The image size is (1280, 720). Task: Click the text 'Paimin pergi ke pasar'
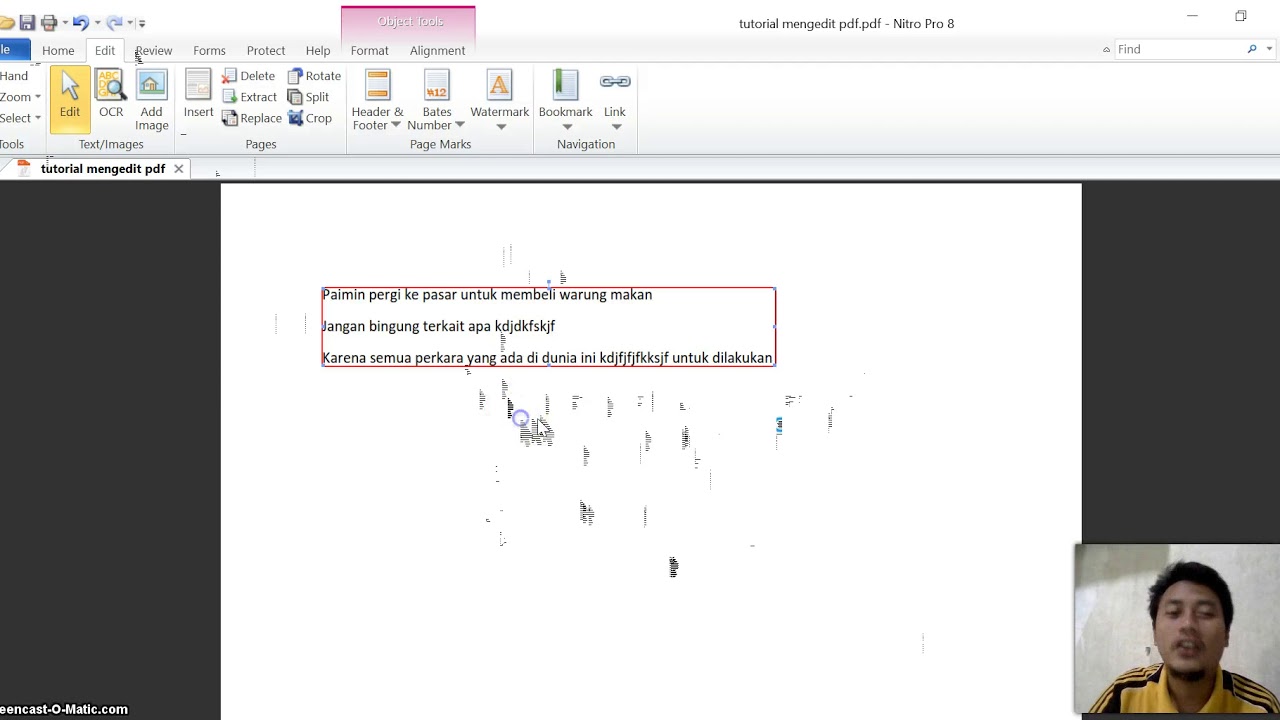tap(388, 295)
